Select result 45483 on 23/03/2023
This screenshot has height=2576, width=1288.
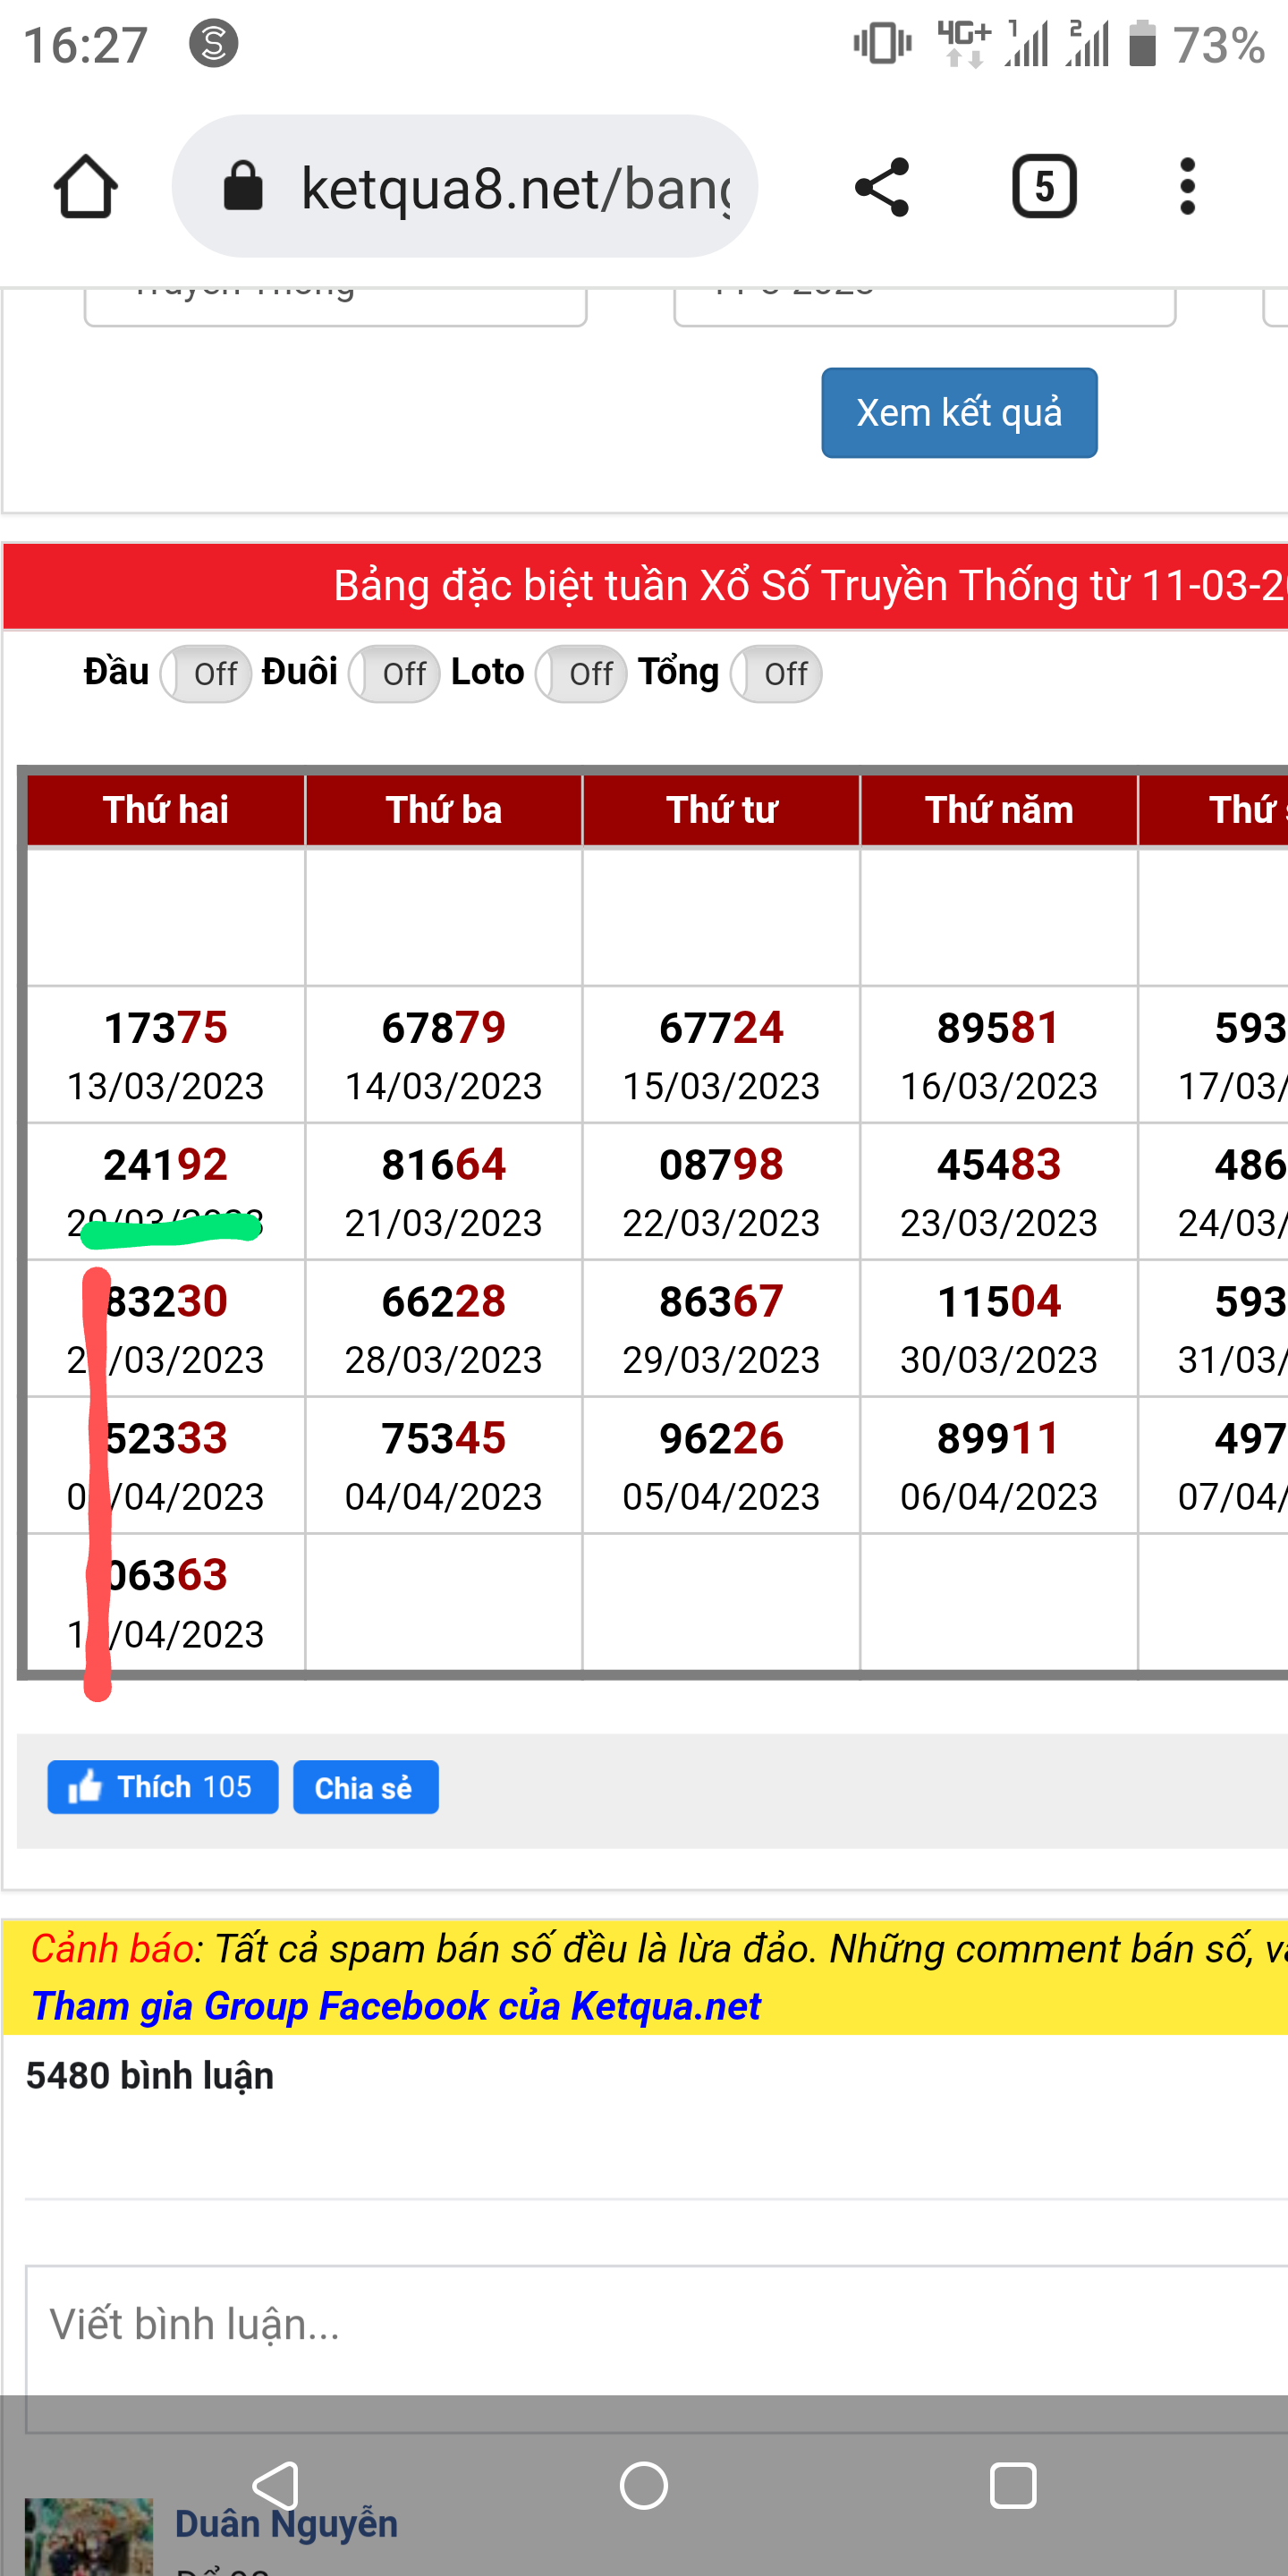pyautogui.click(x=999, y=1165)
